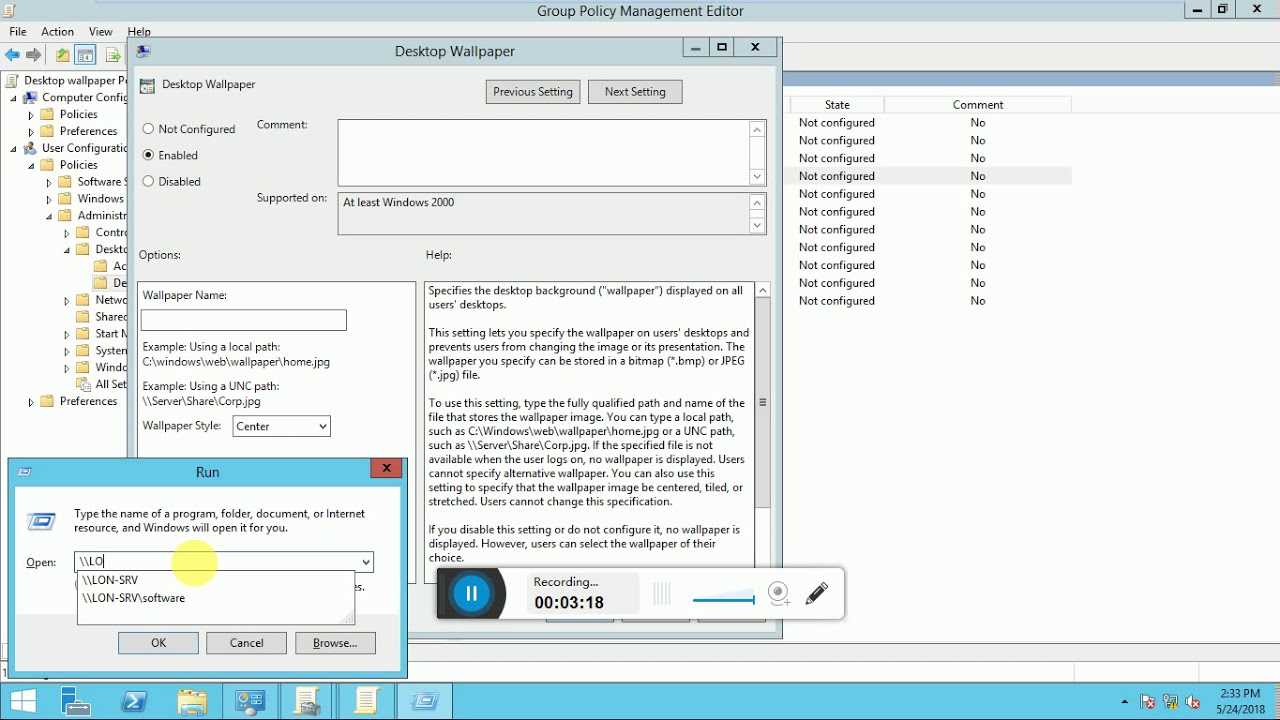Collapse the Computer Configuration node
This screenshot has width=1280, height=720.
[14, 98]
